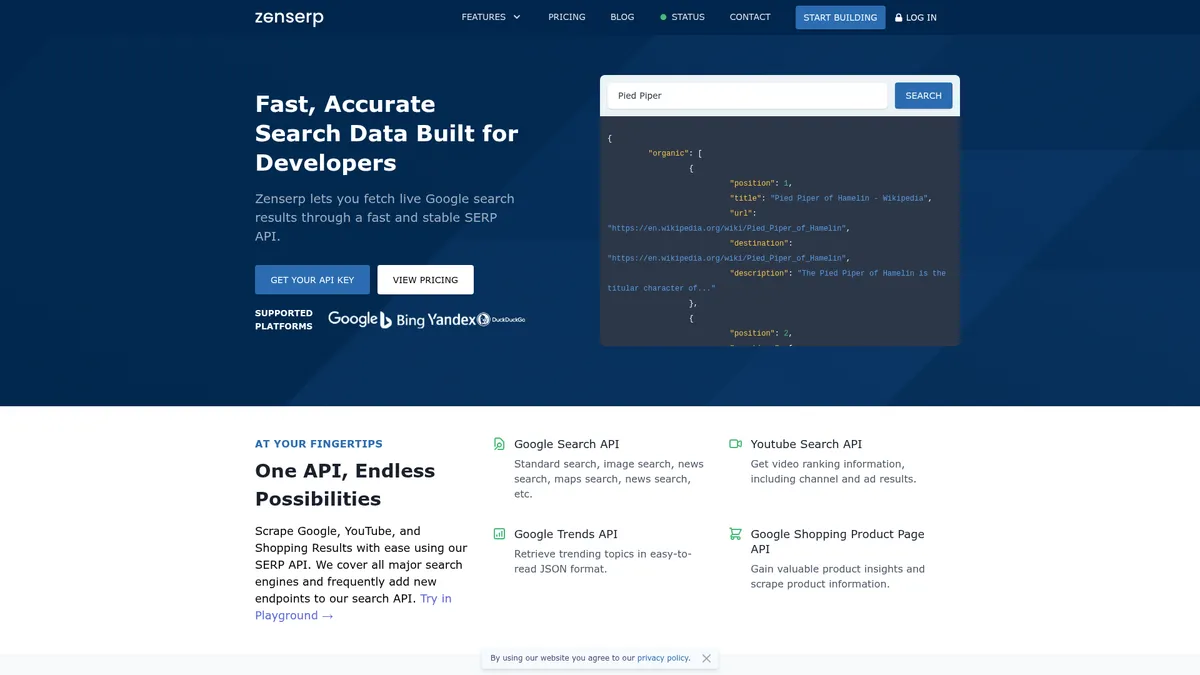Image resolution: width=1200 pixels, height=675 pixels.
Task: Follow the Try in Playground link
Action: point(353,607)
